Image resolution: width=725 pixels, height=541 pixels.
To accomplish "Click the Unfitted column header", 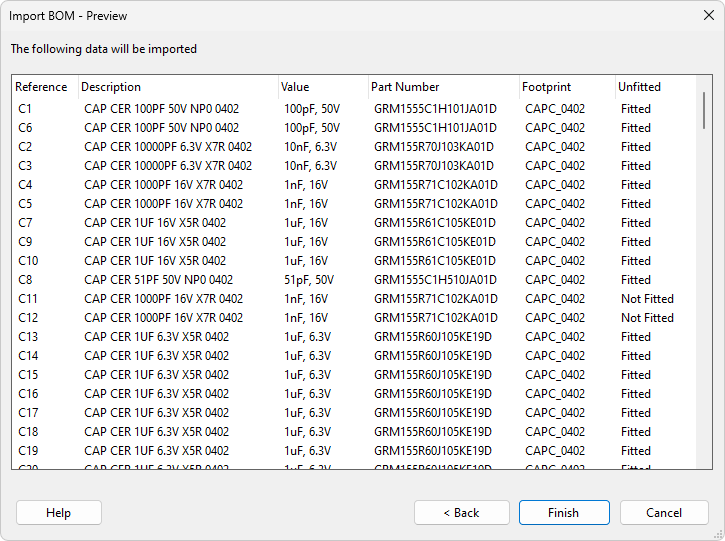I will (x=639, y=87).
